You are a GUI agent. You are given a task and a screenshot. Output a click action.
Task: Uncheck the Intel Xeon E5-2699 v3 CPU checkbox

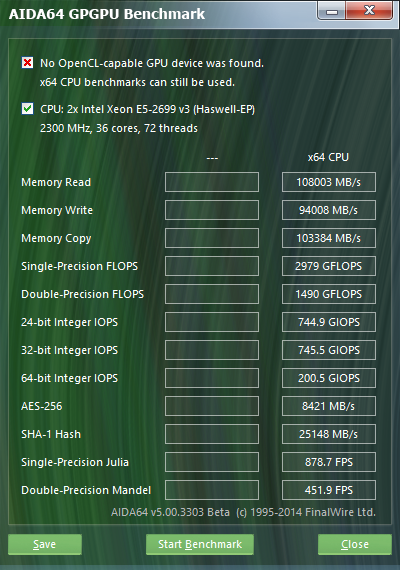27,109
